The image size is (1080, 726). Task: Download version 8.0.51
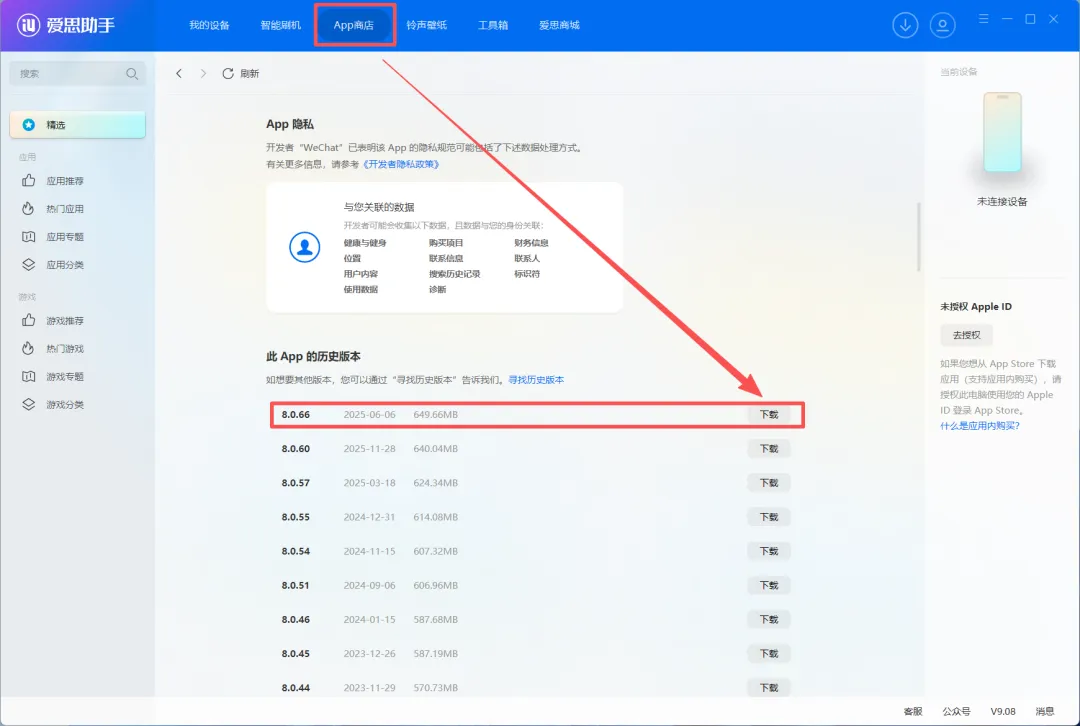tap(769, 585)
